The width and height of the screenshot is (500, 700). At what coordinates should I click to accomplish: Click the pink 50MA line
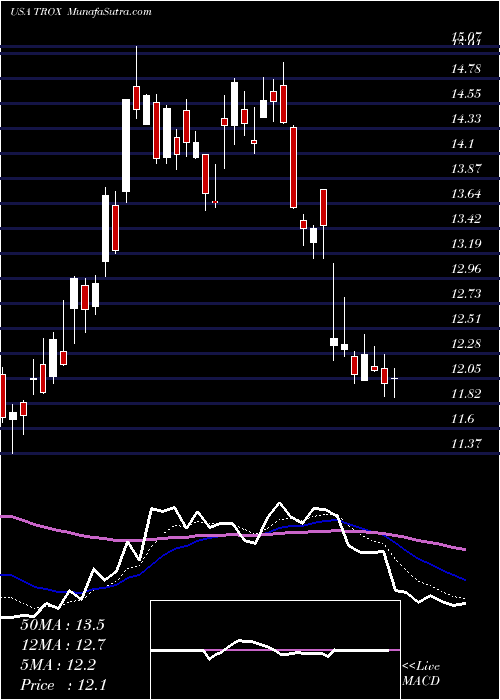[232, 535]
